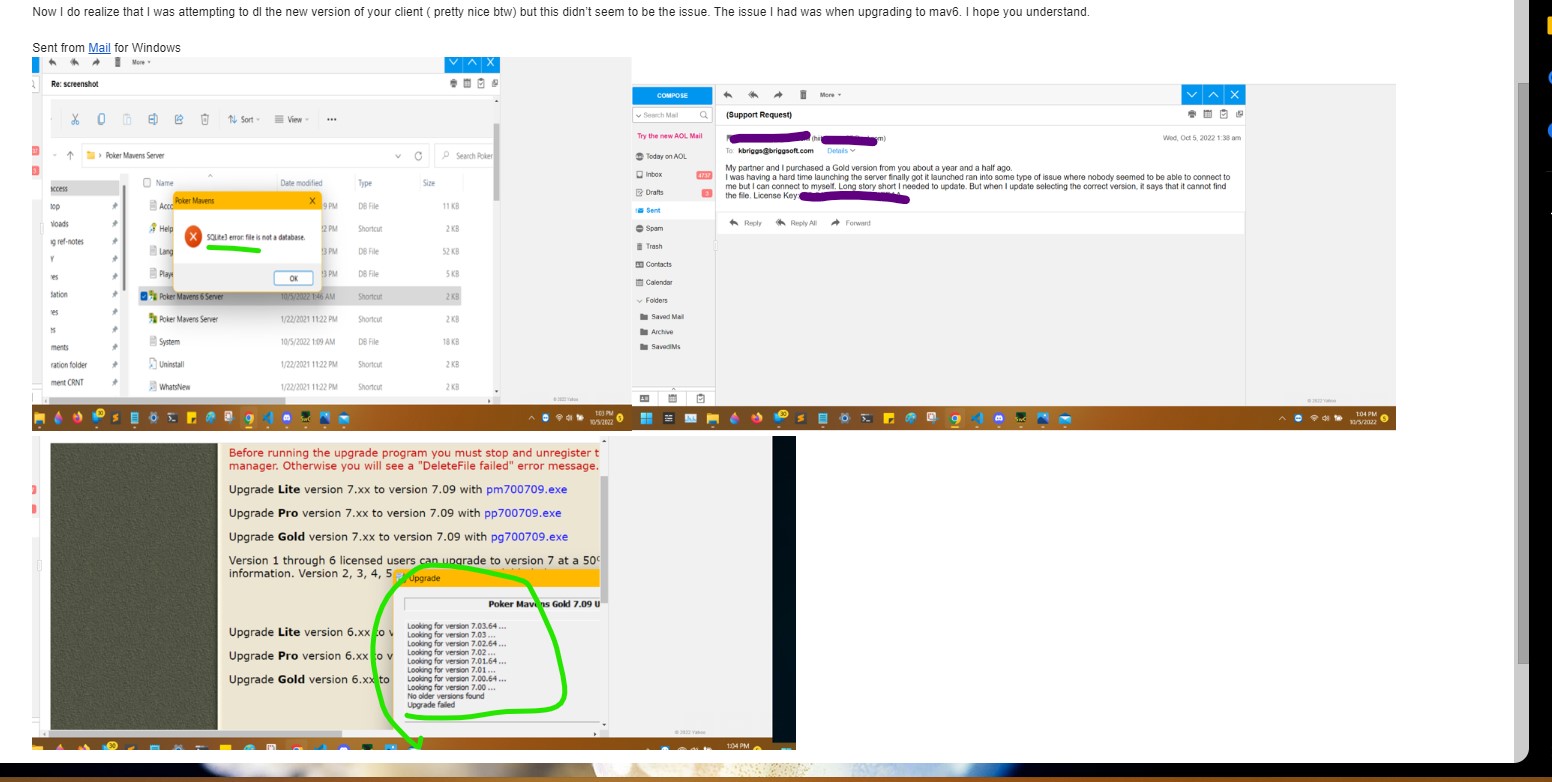Download the pp700709.exe Pro upgrade link
This screenshot has width=1552, height=782.
(525, 513)
